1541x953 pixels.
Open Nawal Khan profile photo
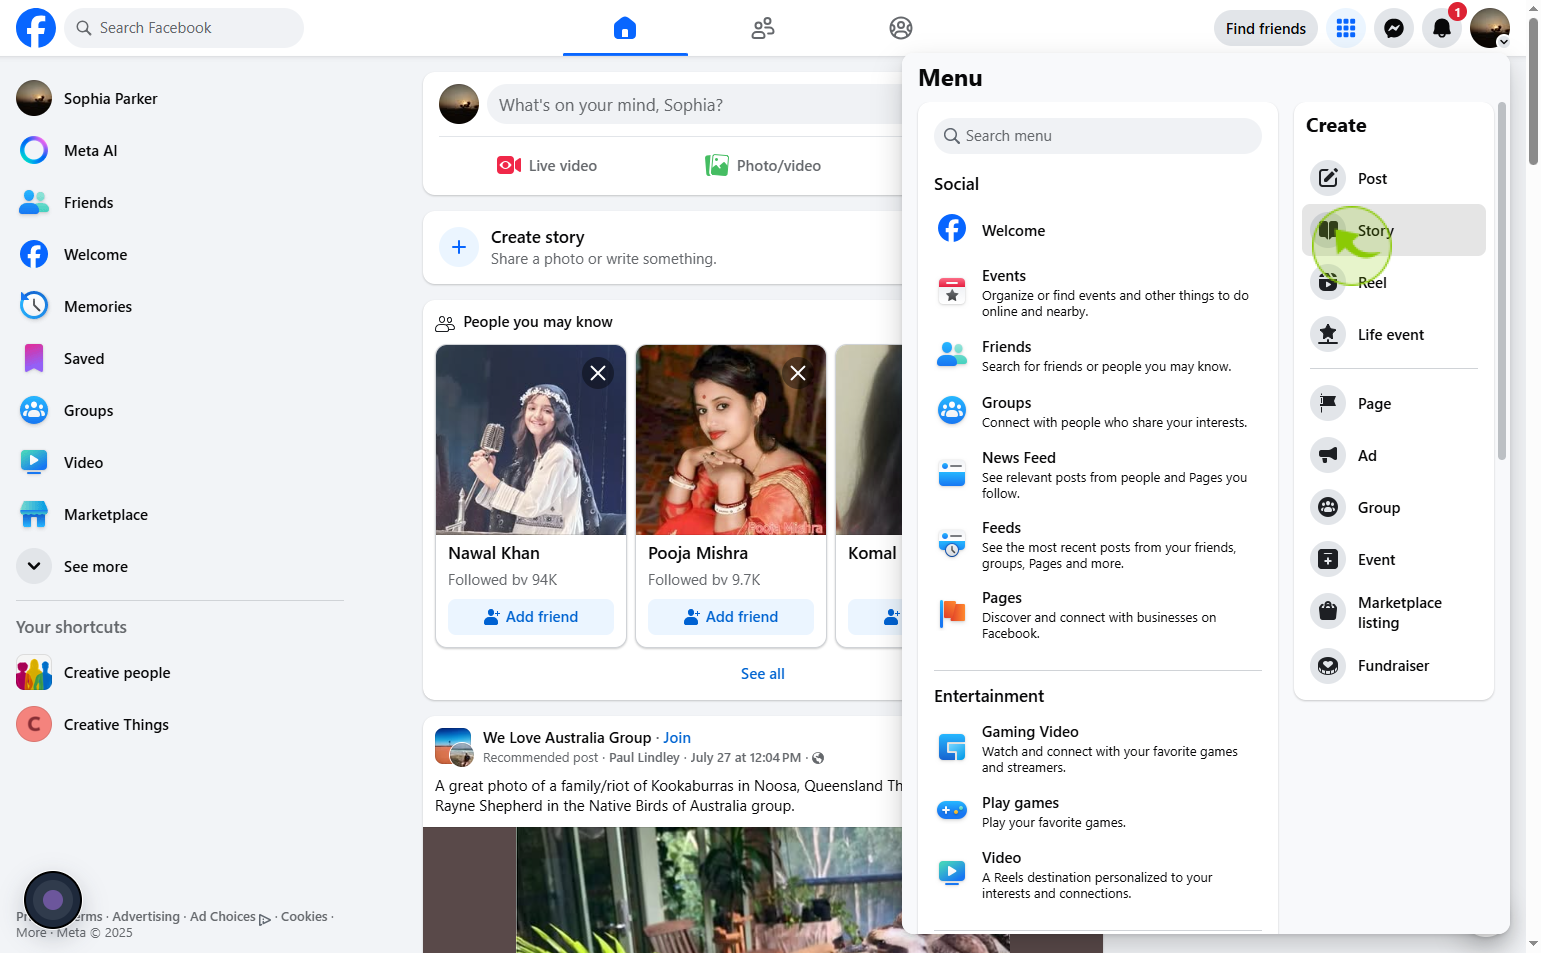[531, 440]
